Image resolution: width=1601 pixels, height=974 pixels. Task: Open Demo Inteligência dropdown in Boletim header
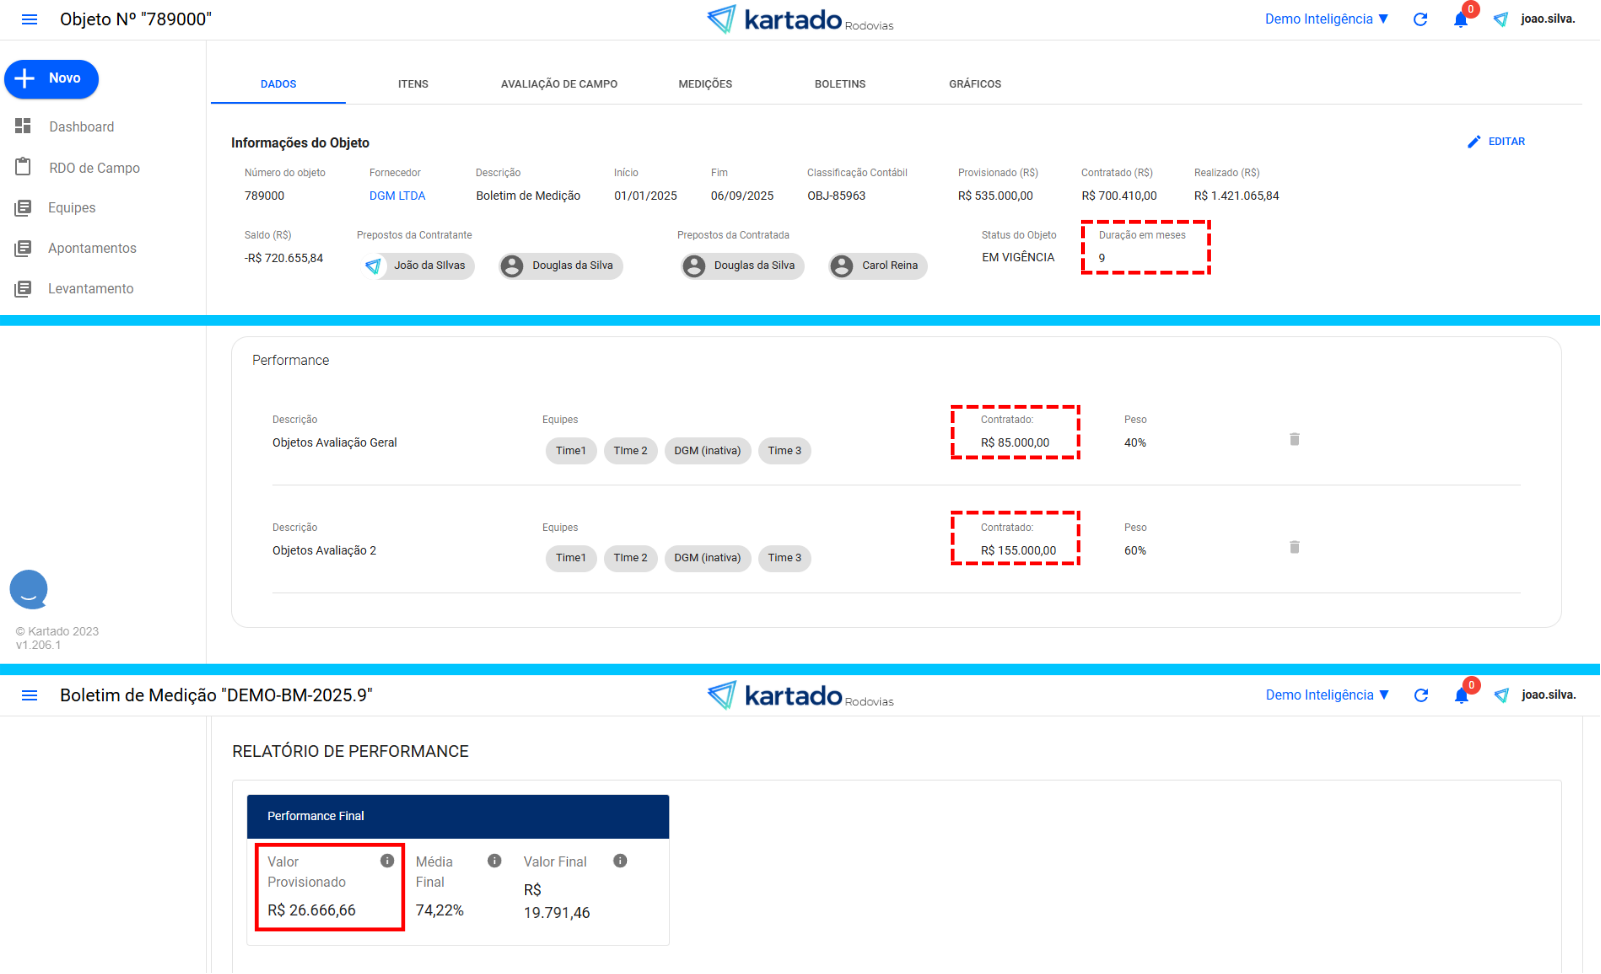[1327, 695]
